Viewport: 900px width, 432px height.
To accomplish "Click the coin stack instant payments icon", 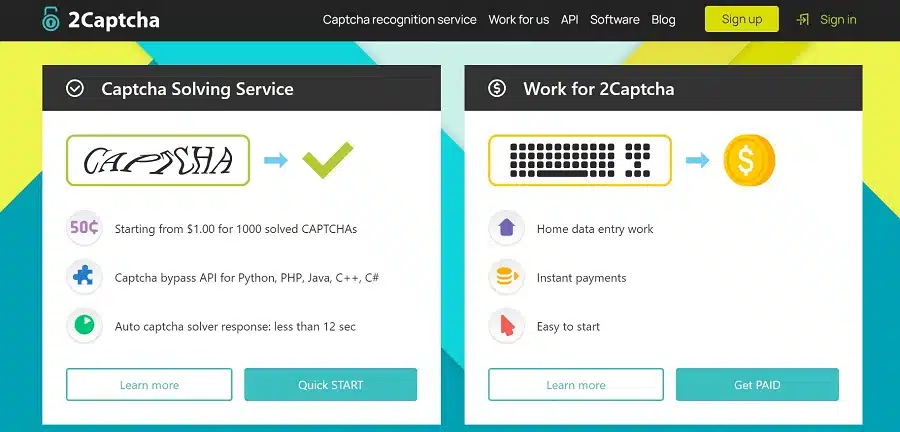I will click(506, 277).
